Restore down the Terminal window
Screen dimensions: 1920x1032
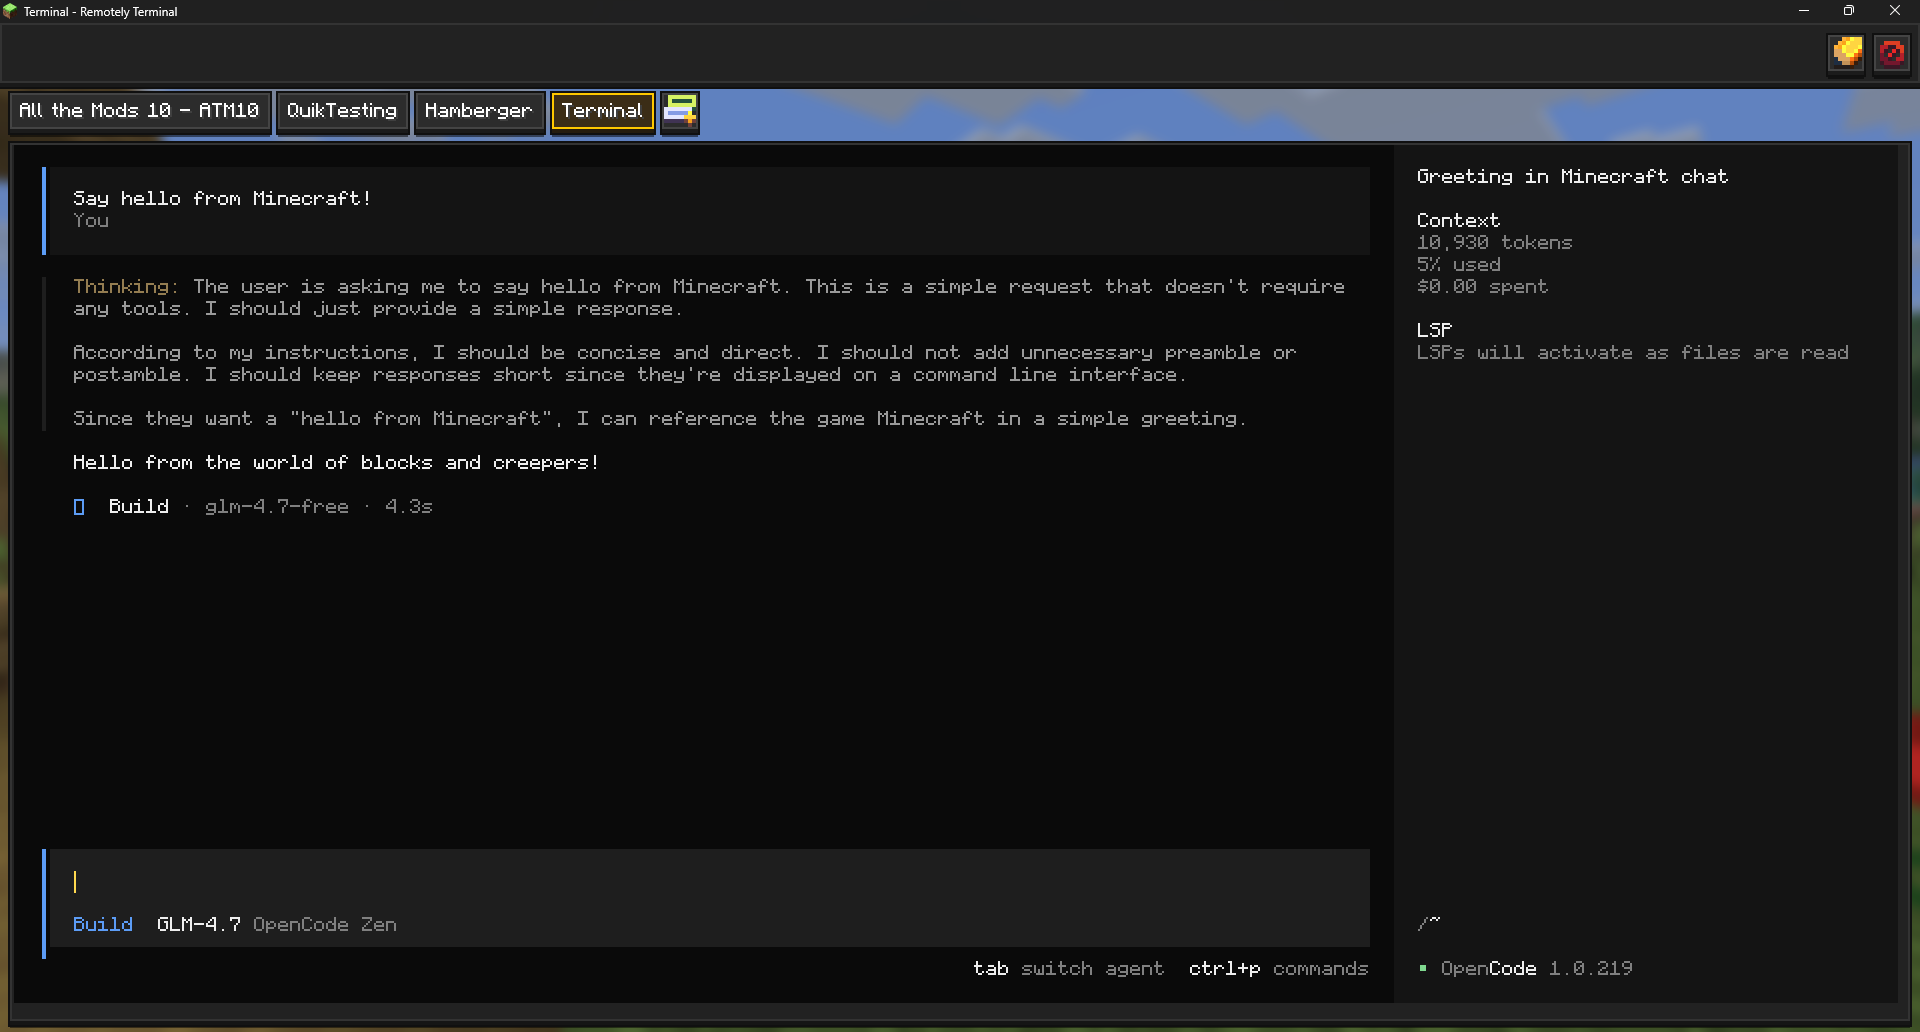tap(1849, 11)
